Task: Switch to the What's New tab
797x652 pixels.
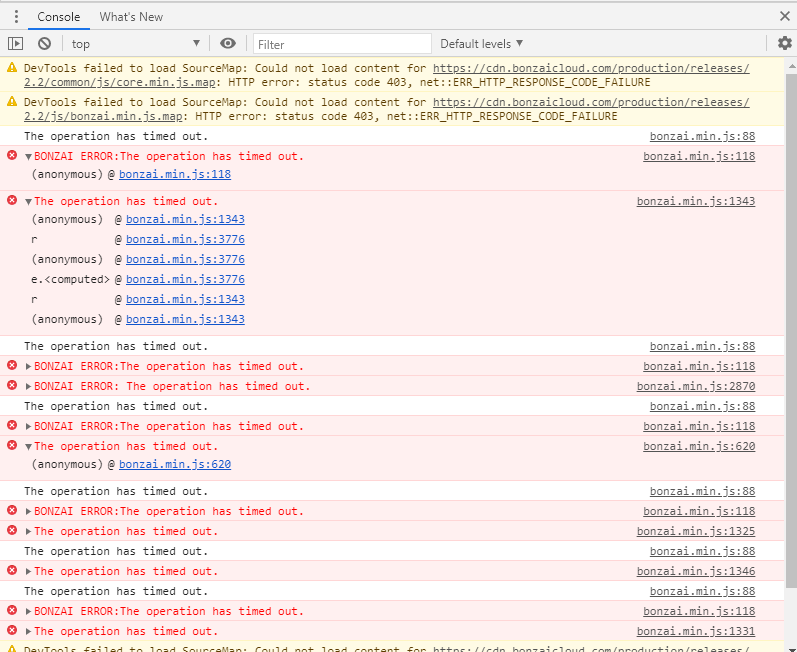Action: pyautogui.click(x=131, y=17)
